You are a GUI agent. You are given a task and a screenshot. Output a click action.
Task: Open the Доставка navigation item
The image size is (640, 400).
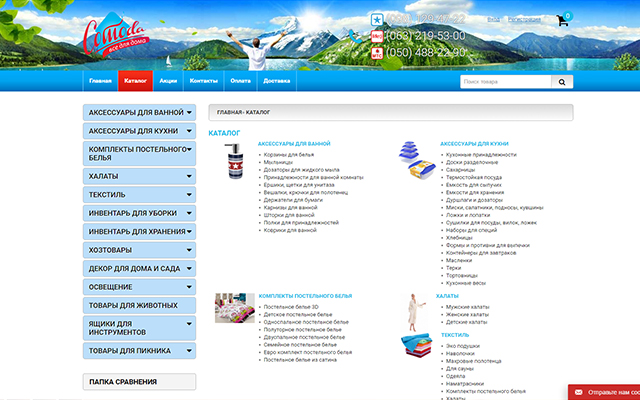277,81
